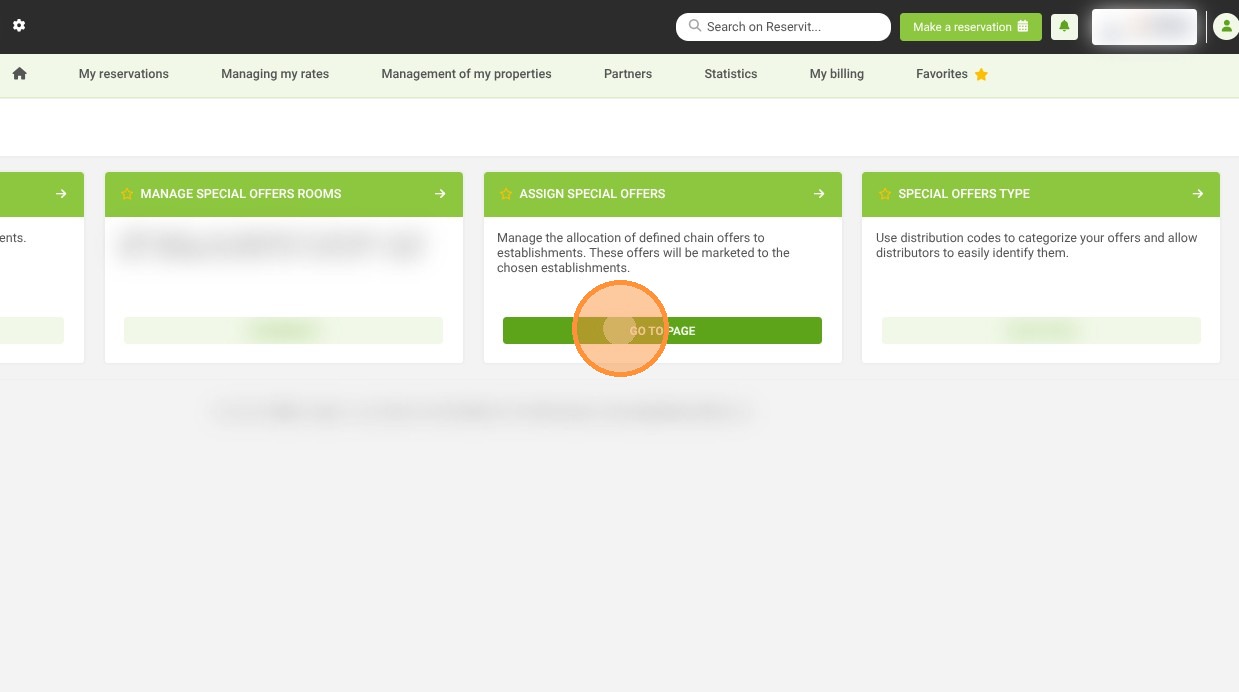Viewport: 1239px width, 692px height.
Task: Arrow icon on Manage Special Offers Rooms
Action: (440, 194)
